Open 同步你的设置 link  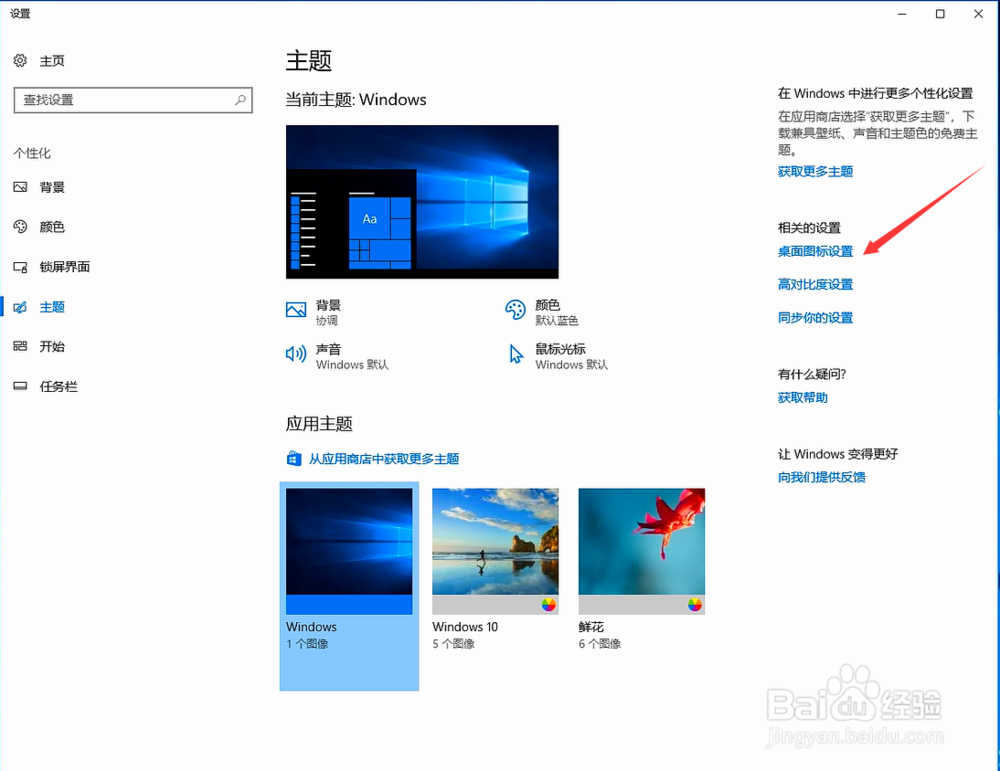[815, 318]
